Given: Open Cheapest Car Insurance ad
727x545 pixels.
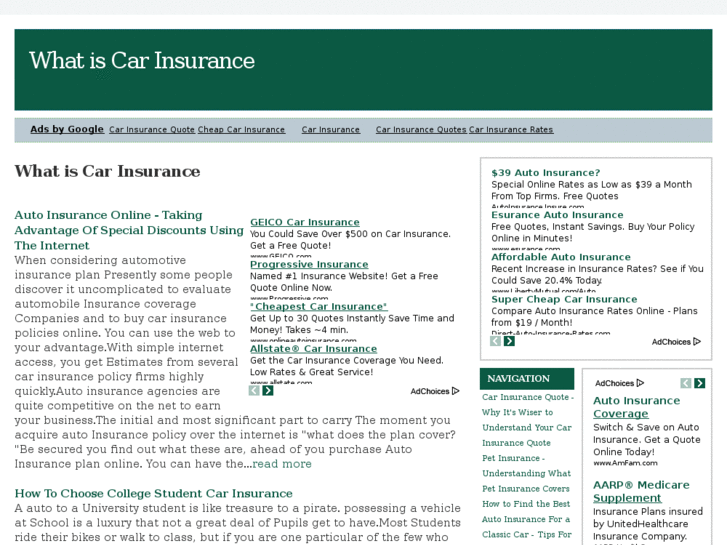Looking at the screenshot, I should [x=319, y=307].
